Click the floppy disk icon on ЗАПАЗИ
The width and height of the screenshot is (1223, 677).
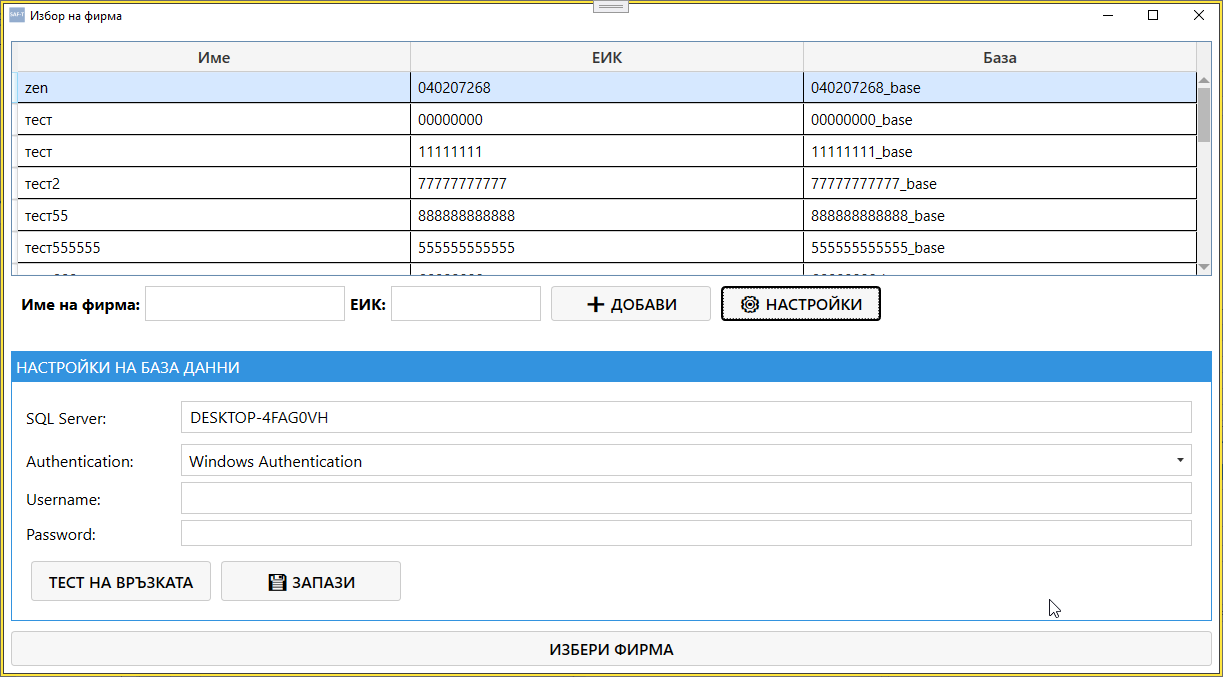(x=277, y=582)
